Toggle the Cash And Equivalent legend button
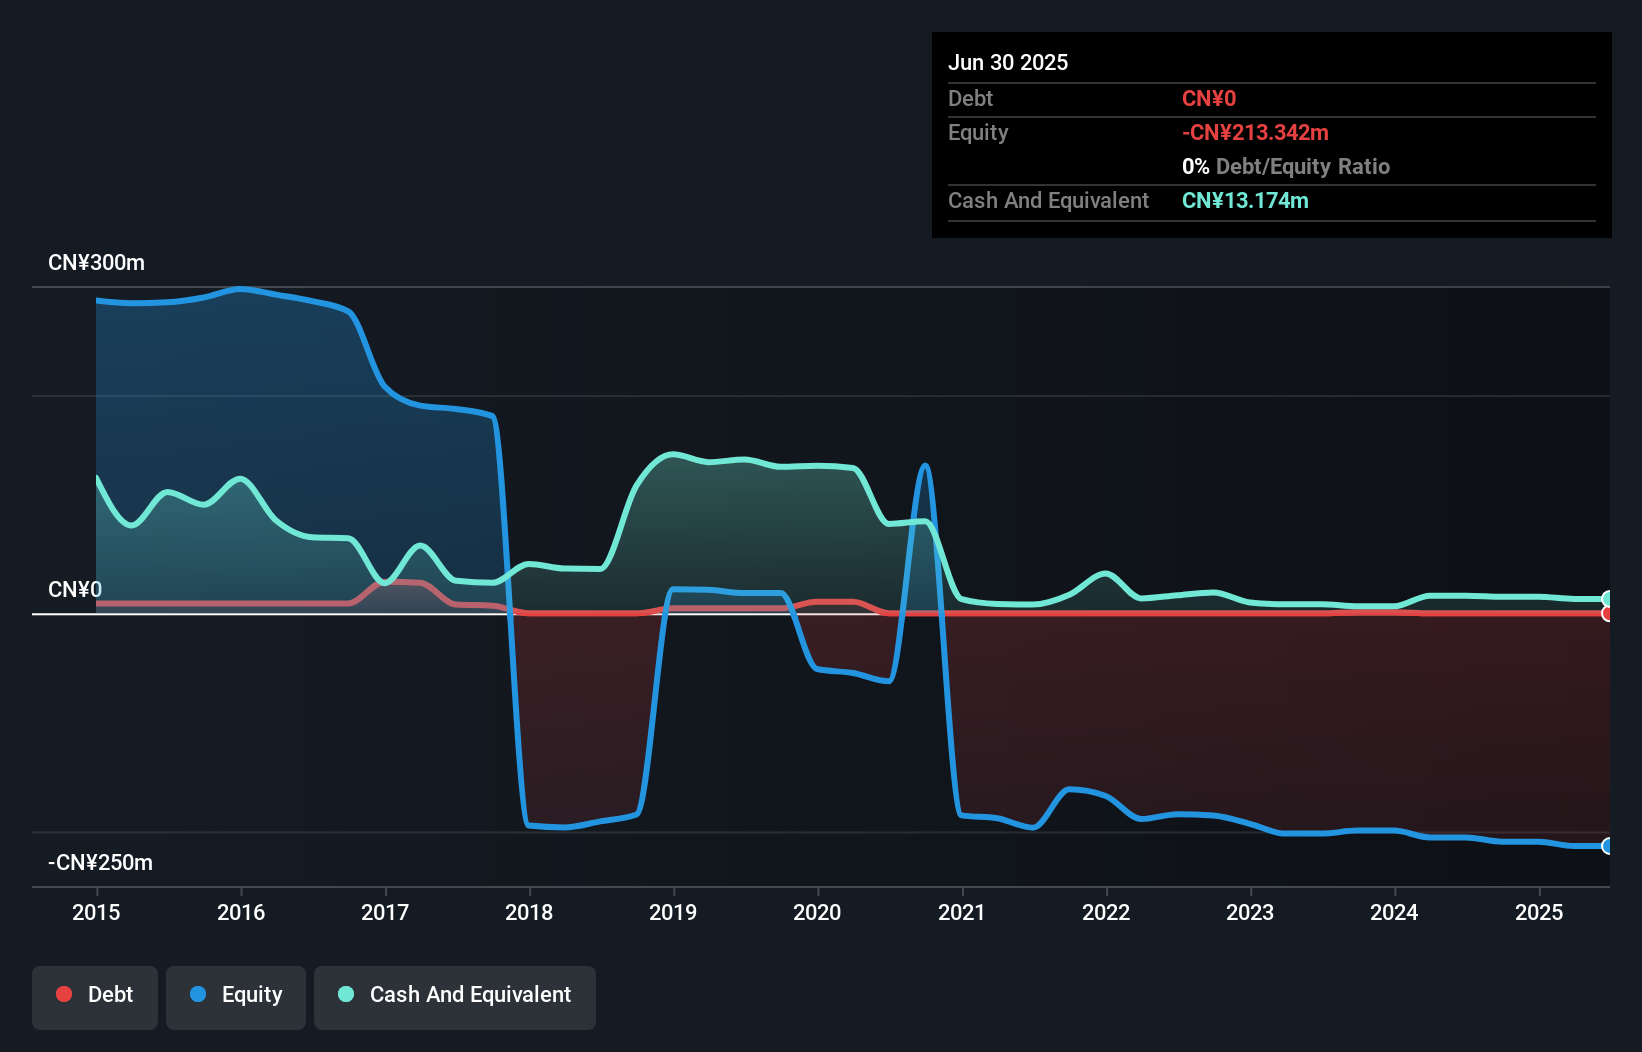1642x1052 pixels. [455, 996]
